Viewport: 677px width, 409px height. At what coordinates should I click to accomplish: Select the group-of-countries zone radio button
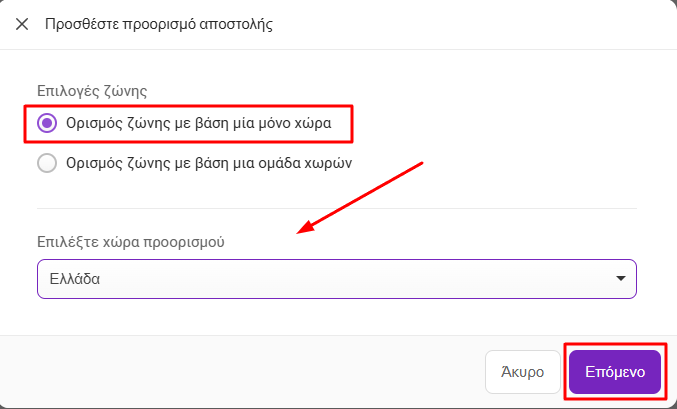(47, 163)
